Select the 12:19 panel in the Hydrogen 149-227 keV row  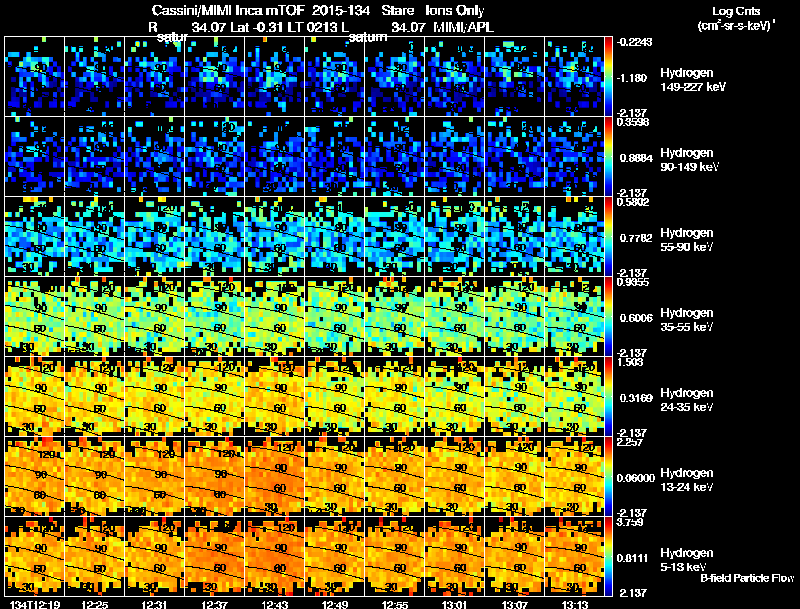coord(34,77)
